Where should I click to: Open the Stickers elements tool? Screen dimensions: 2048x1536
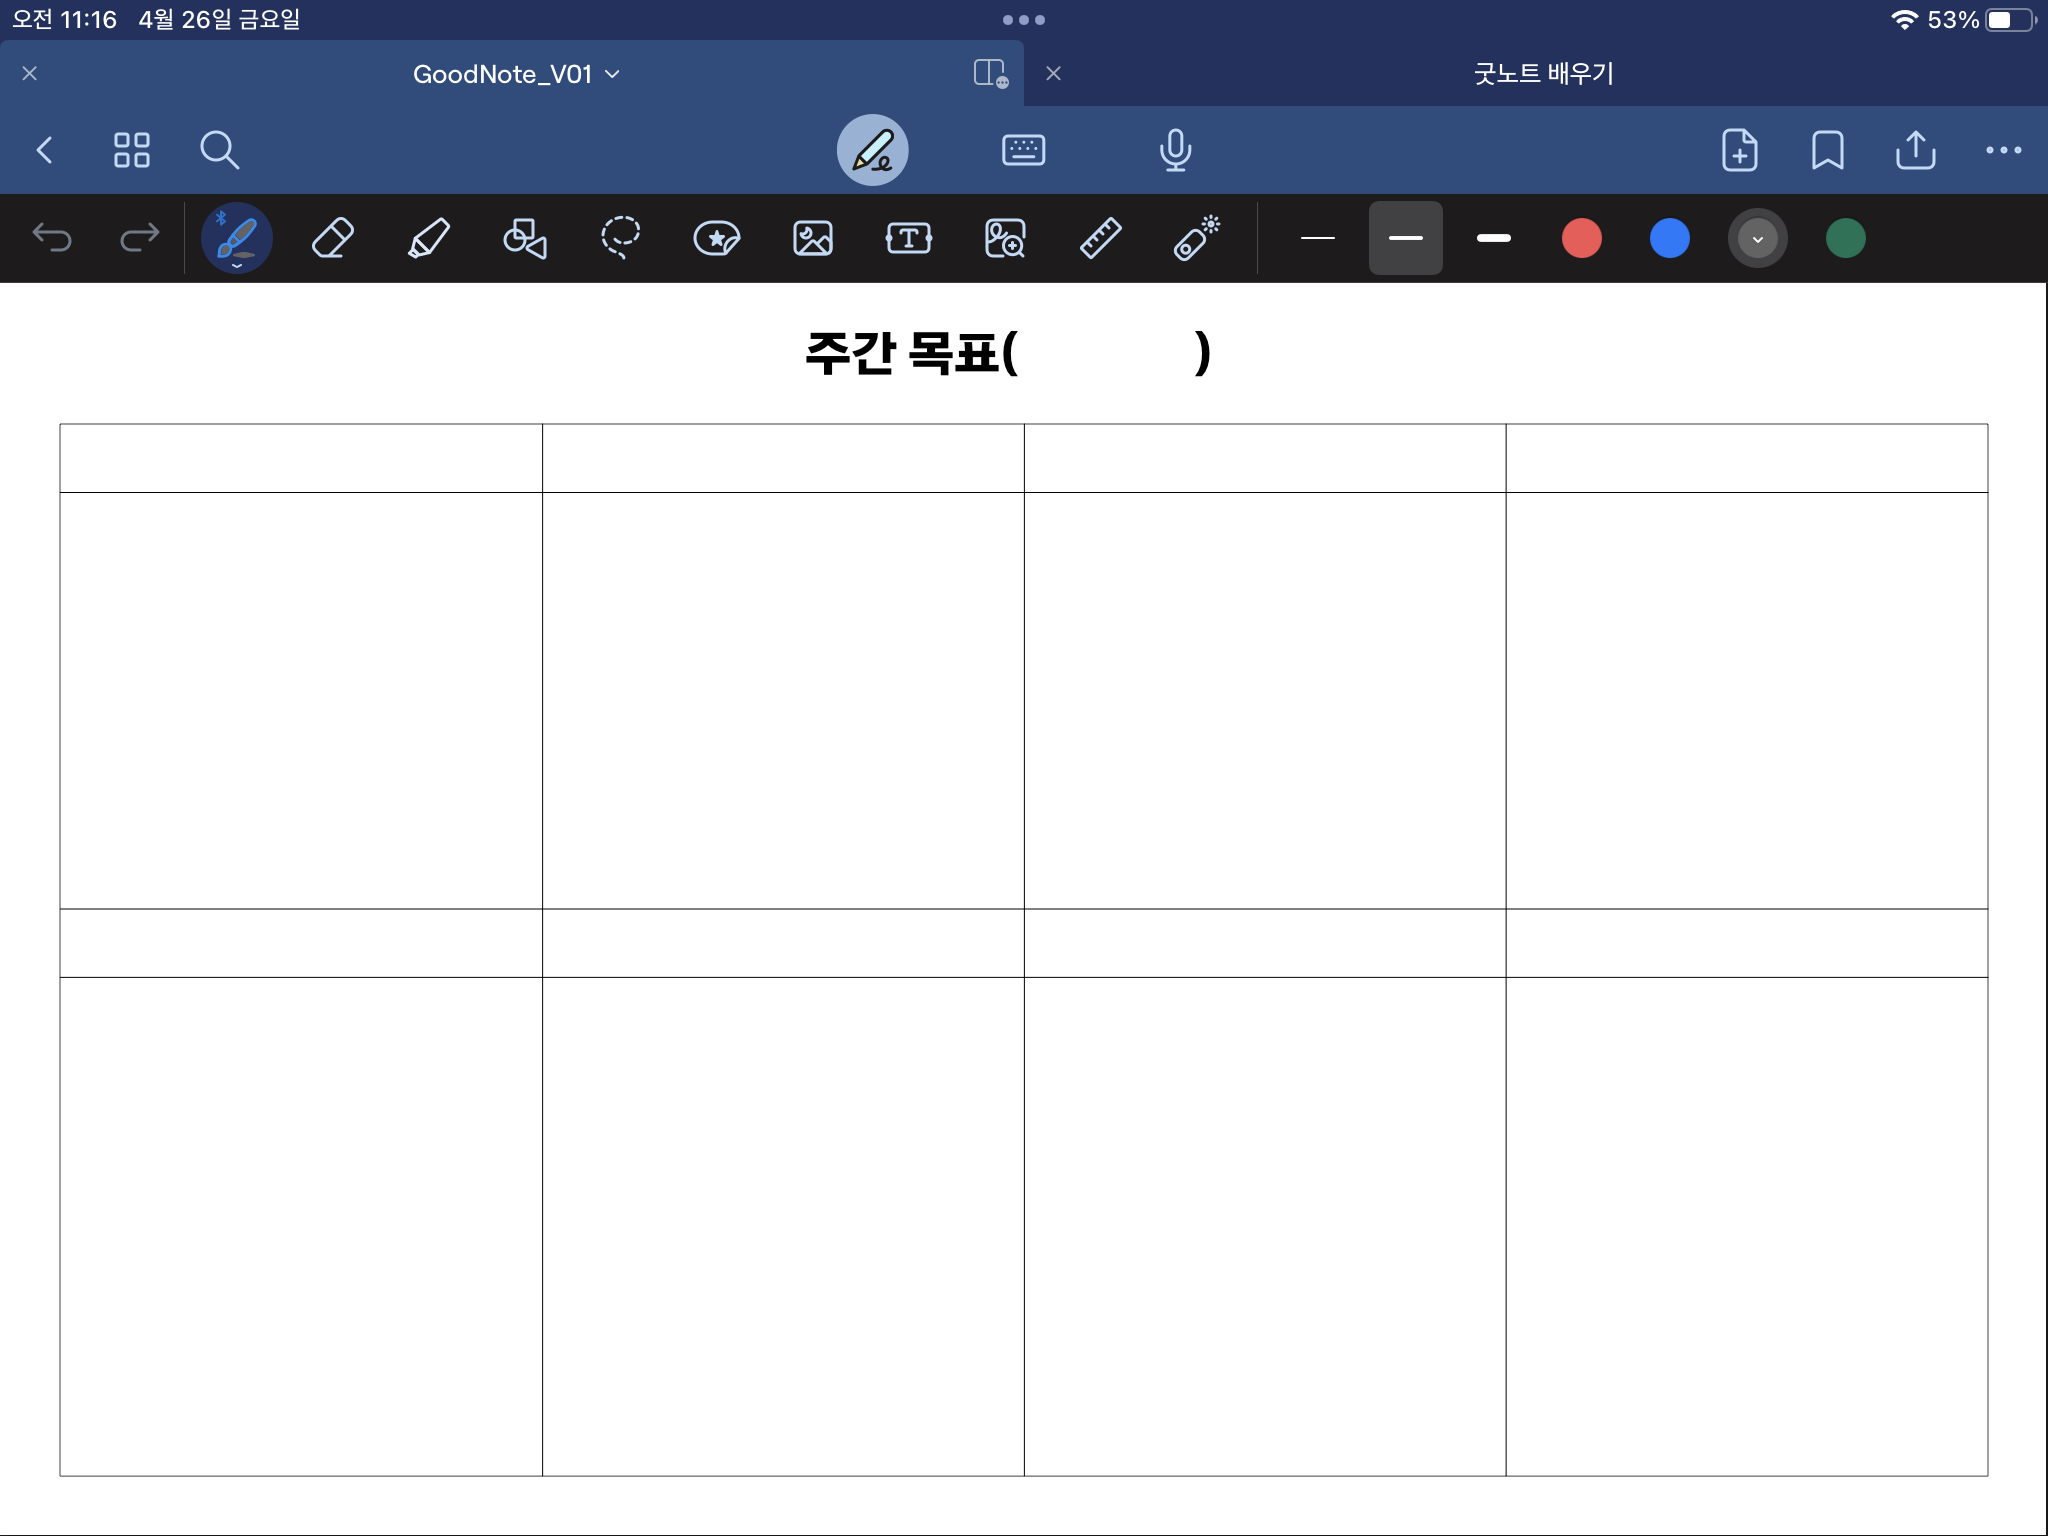point(717,238)
